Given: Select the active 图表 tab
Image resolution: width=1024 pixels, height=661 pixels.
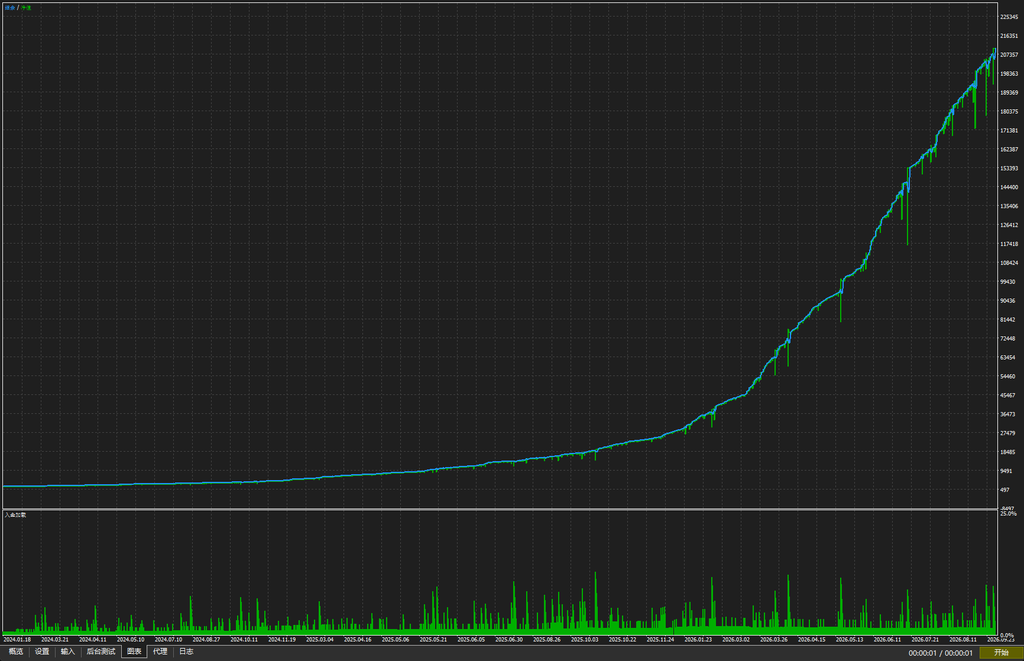Looking at the screenshot, I should tap(134, 652).
